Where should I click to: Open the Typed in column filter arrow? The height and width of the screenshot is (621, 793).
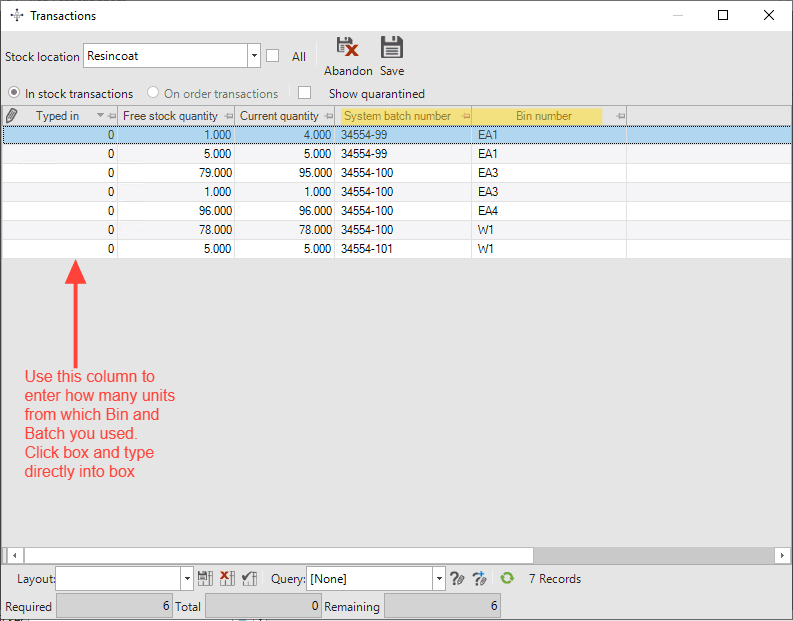click(100, 116)
